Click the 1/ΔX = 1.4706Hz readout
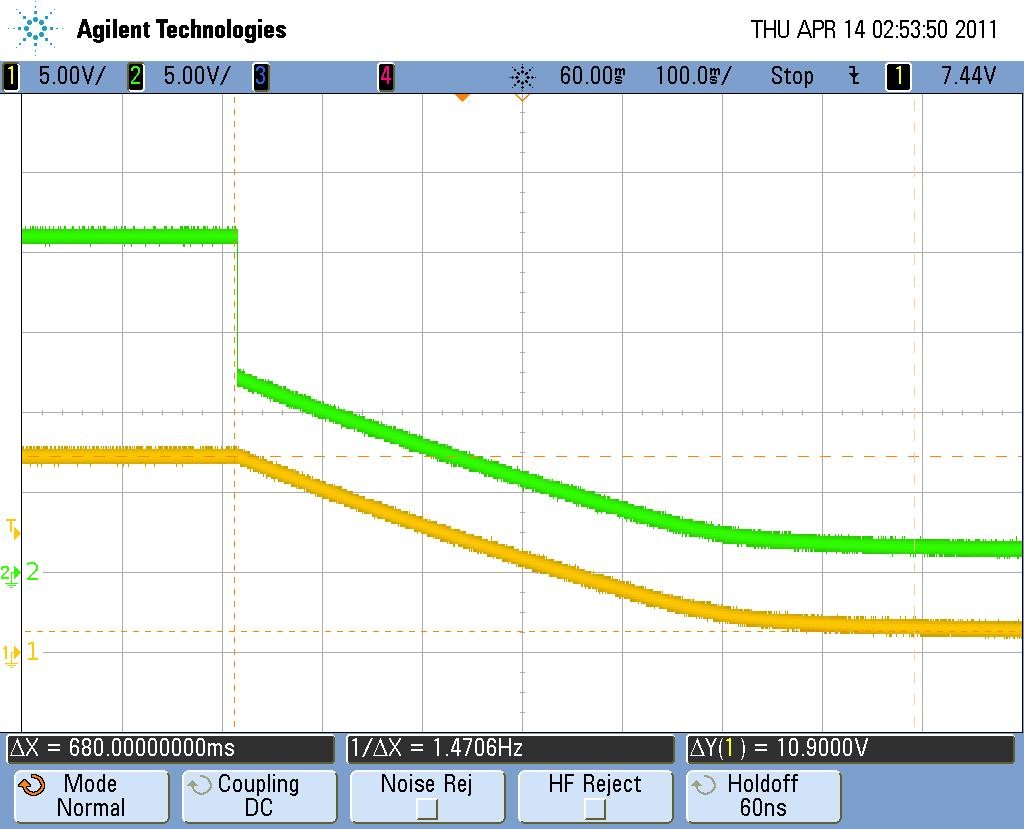Screen dimensions: 1024x829 coord(511,748)
